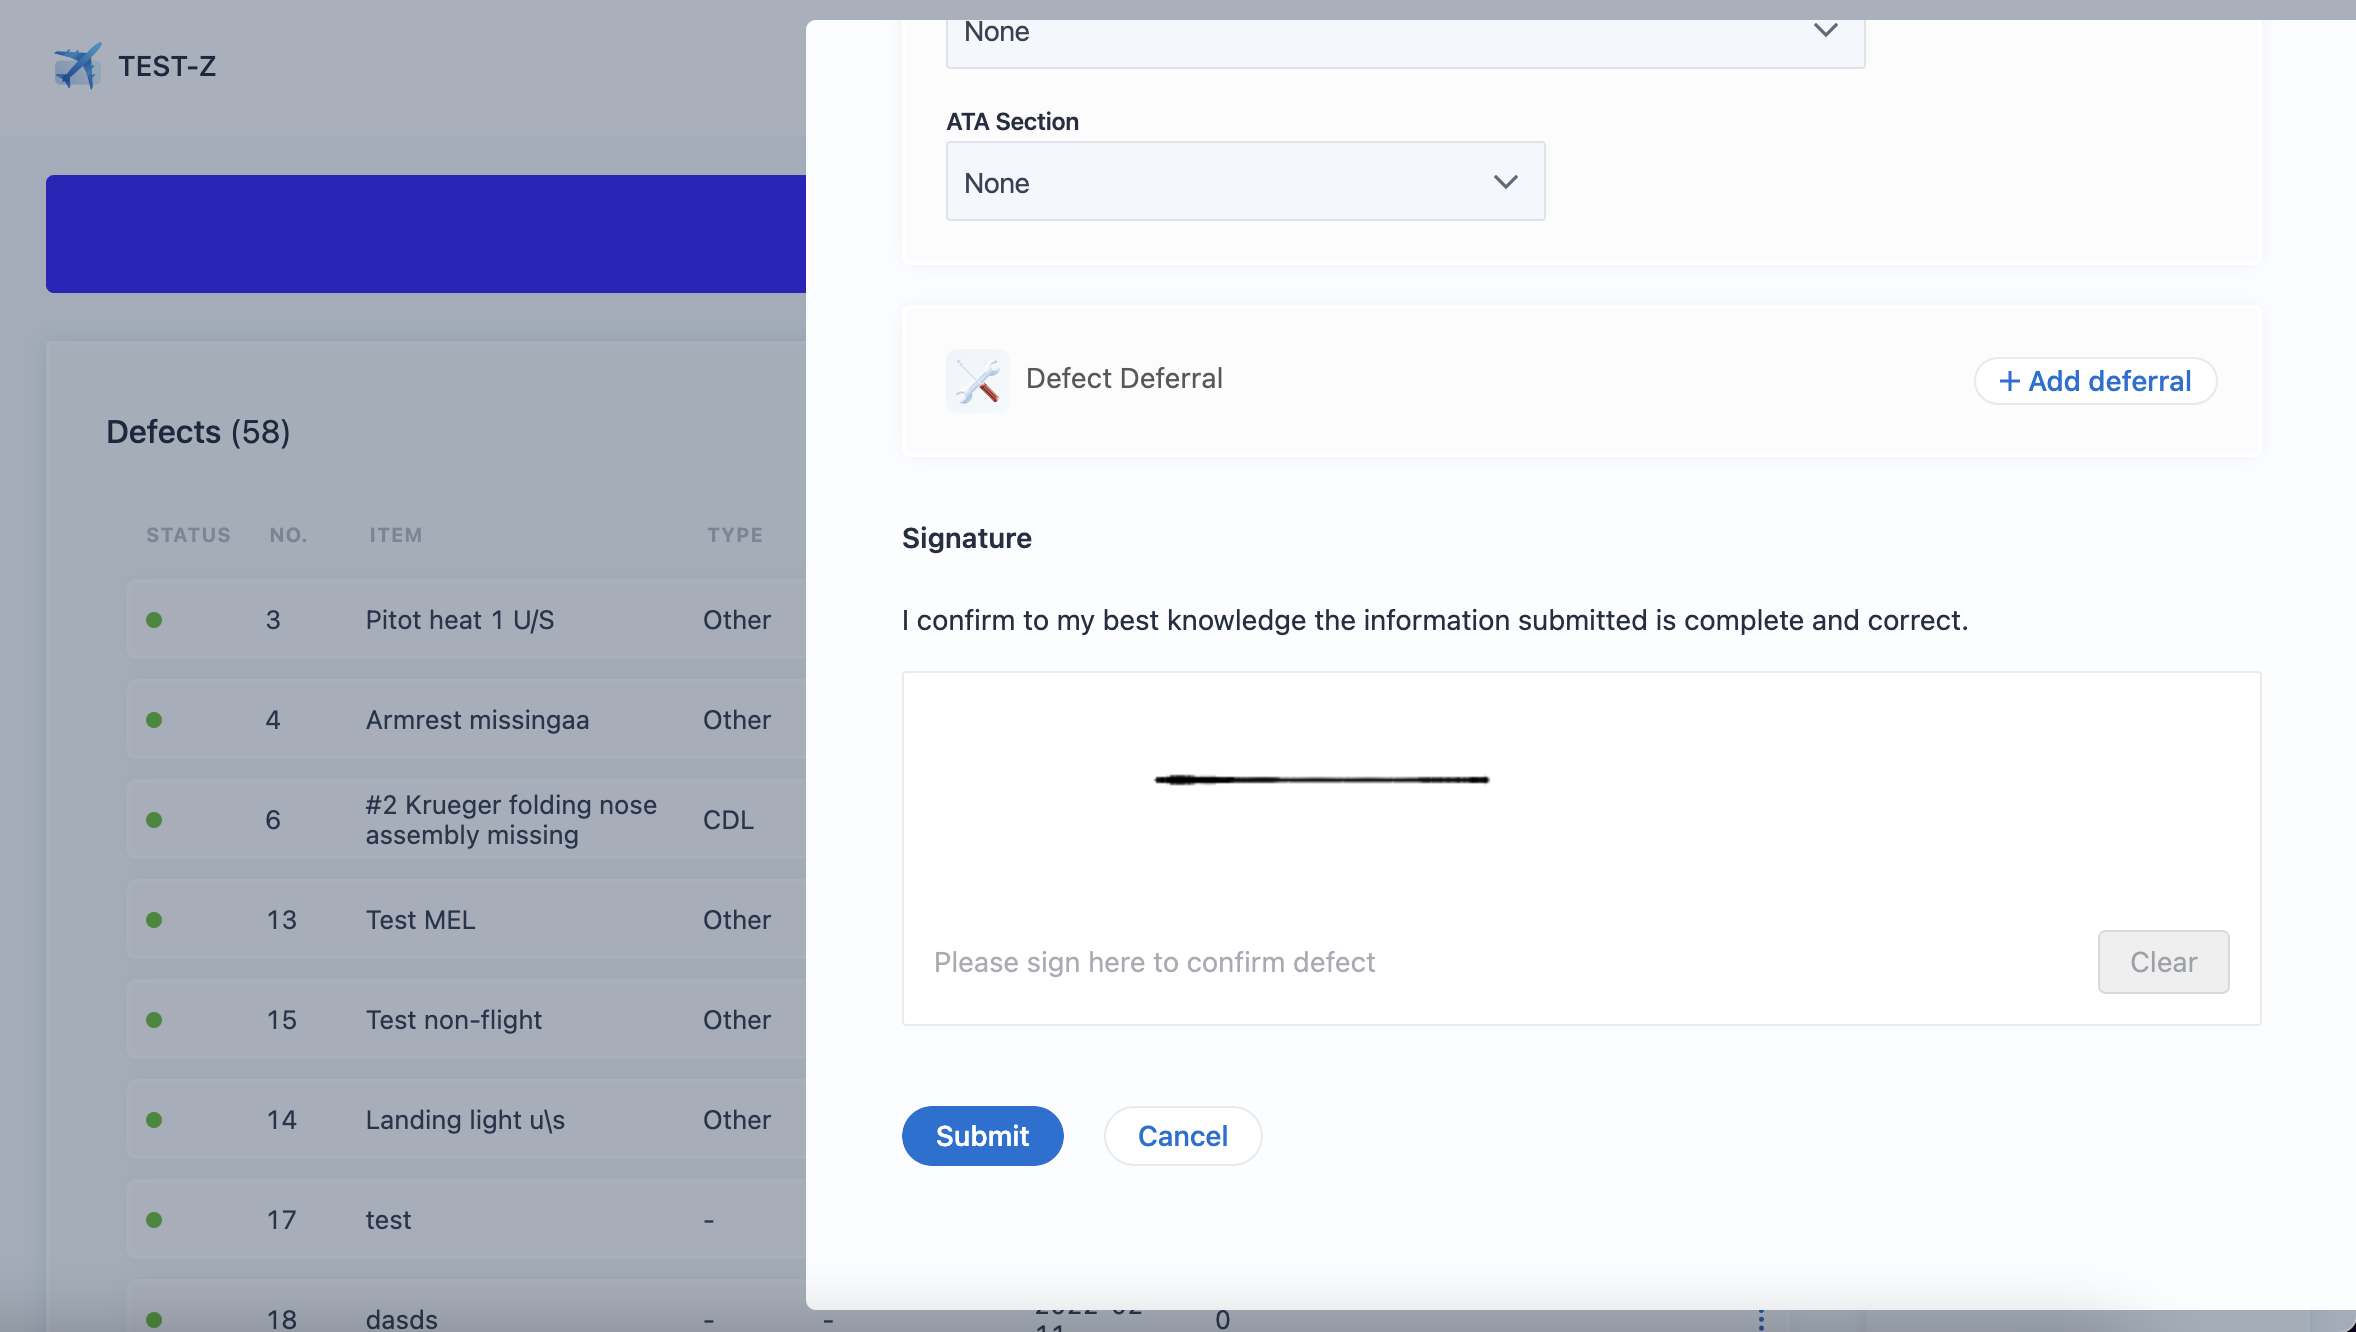Click the green status dot for Landing light

click(x=154, y=1120)
